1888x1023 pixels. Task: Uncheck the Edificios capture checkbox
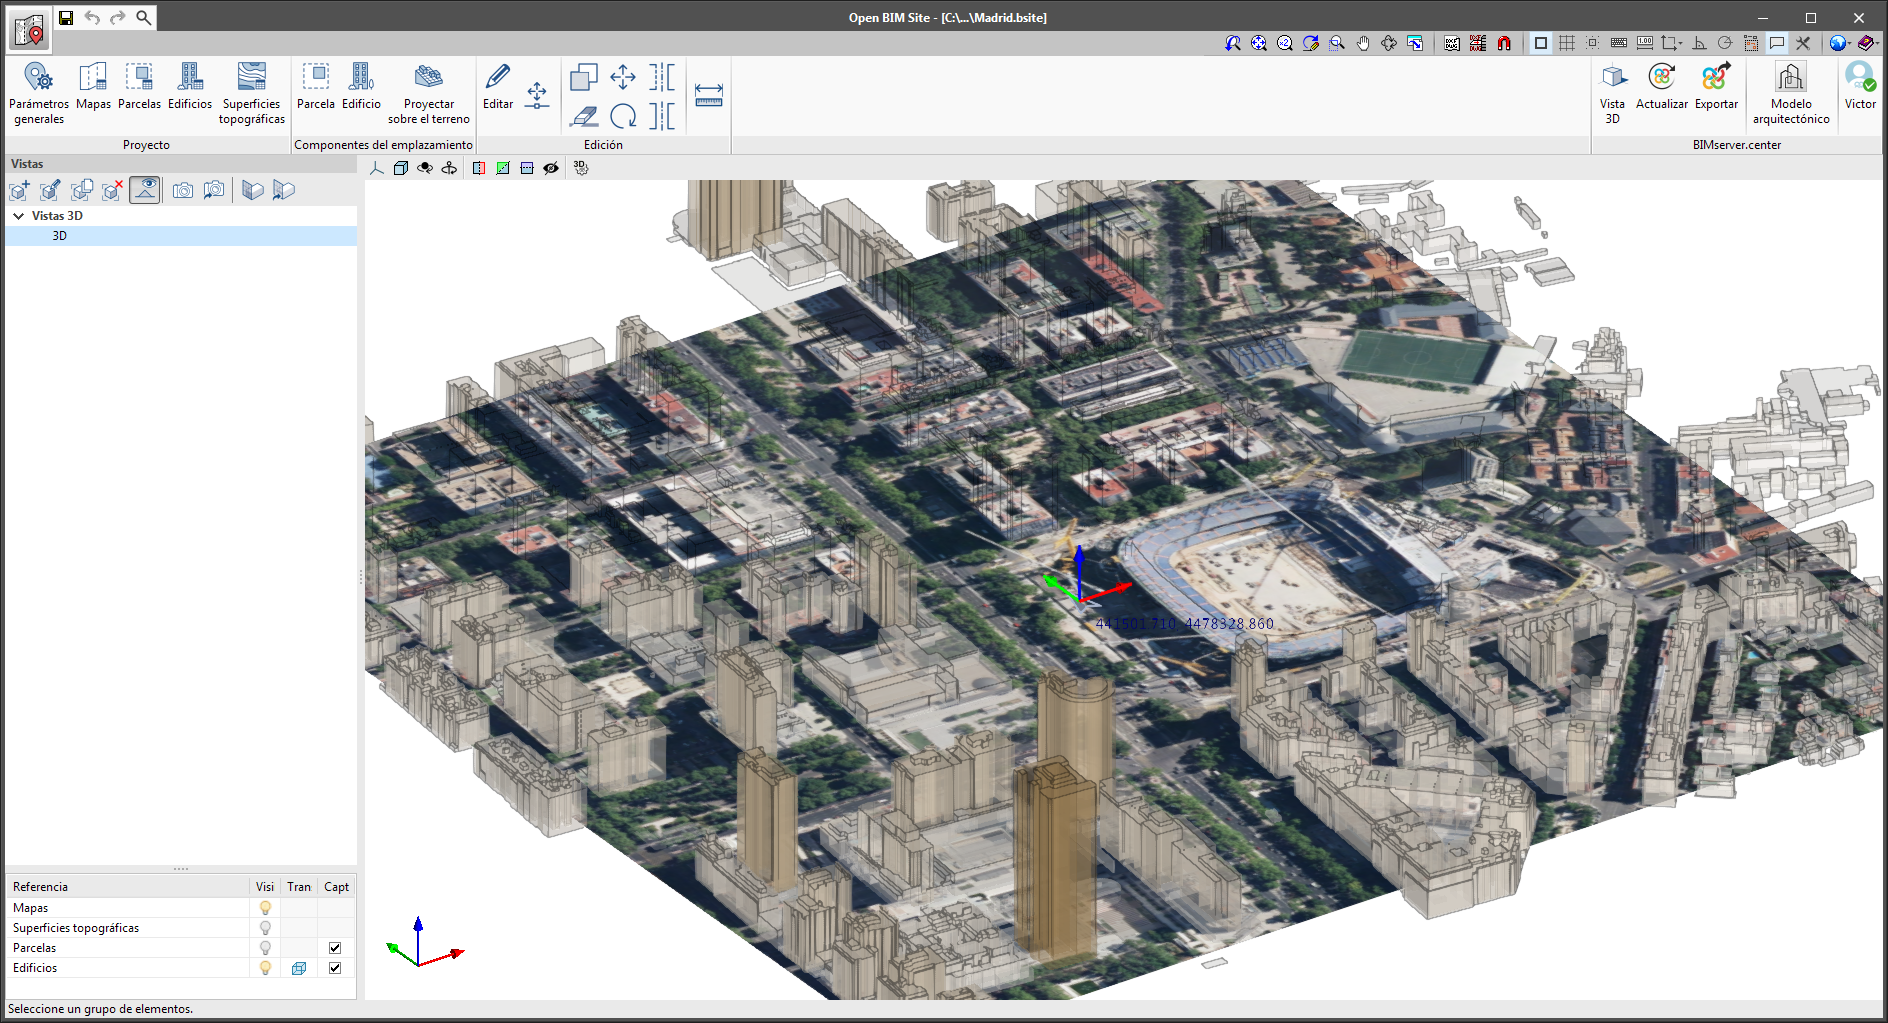(335, 968)
